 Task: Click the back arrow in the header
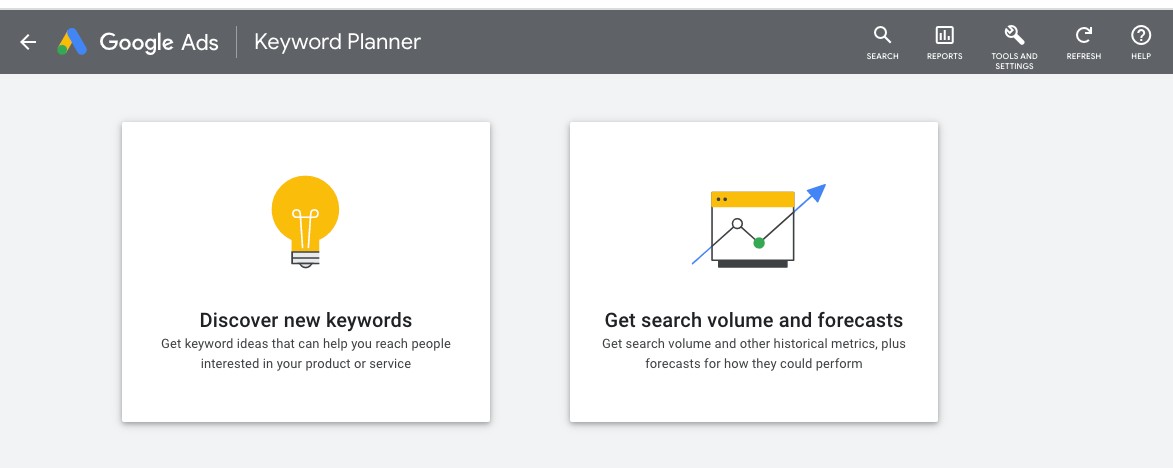pos(28,42)
